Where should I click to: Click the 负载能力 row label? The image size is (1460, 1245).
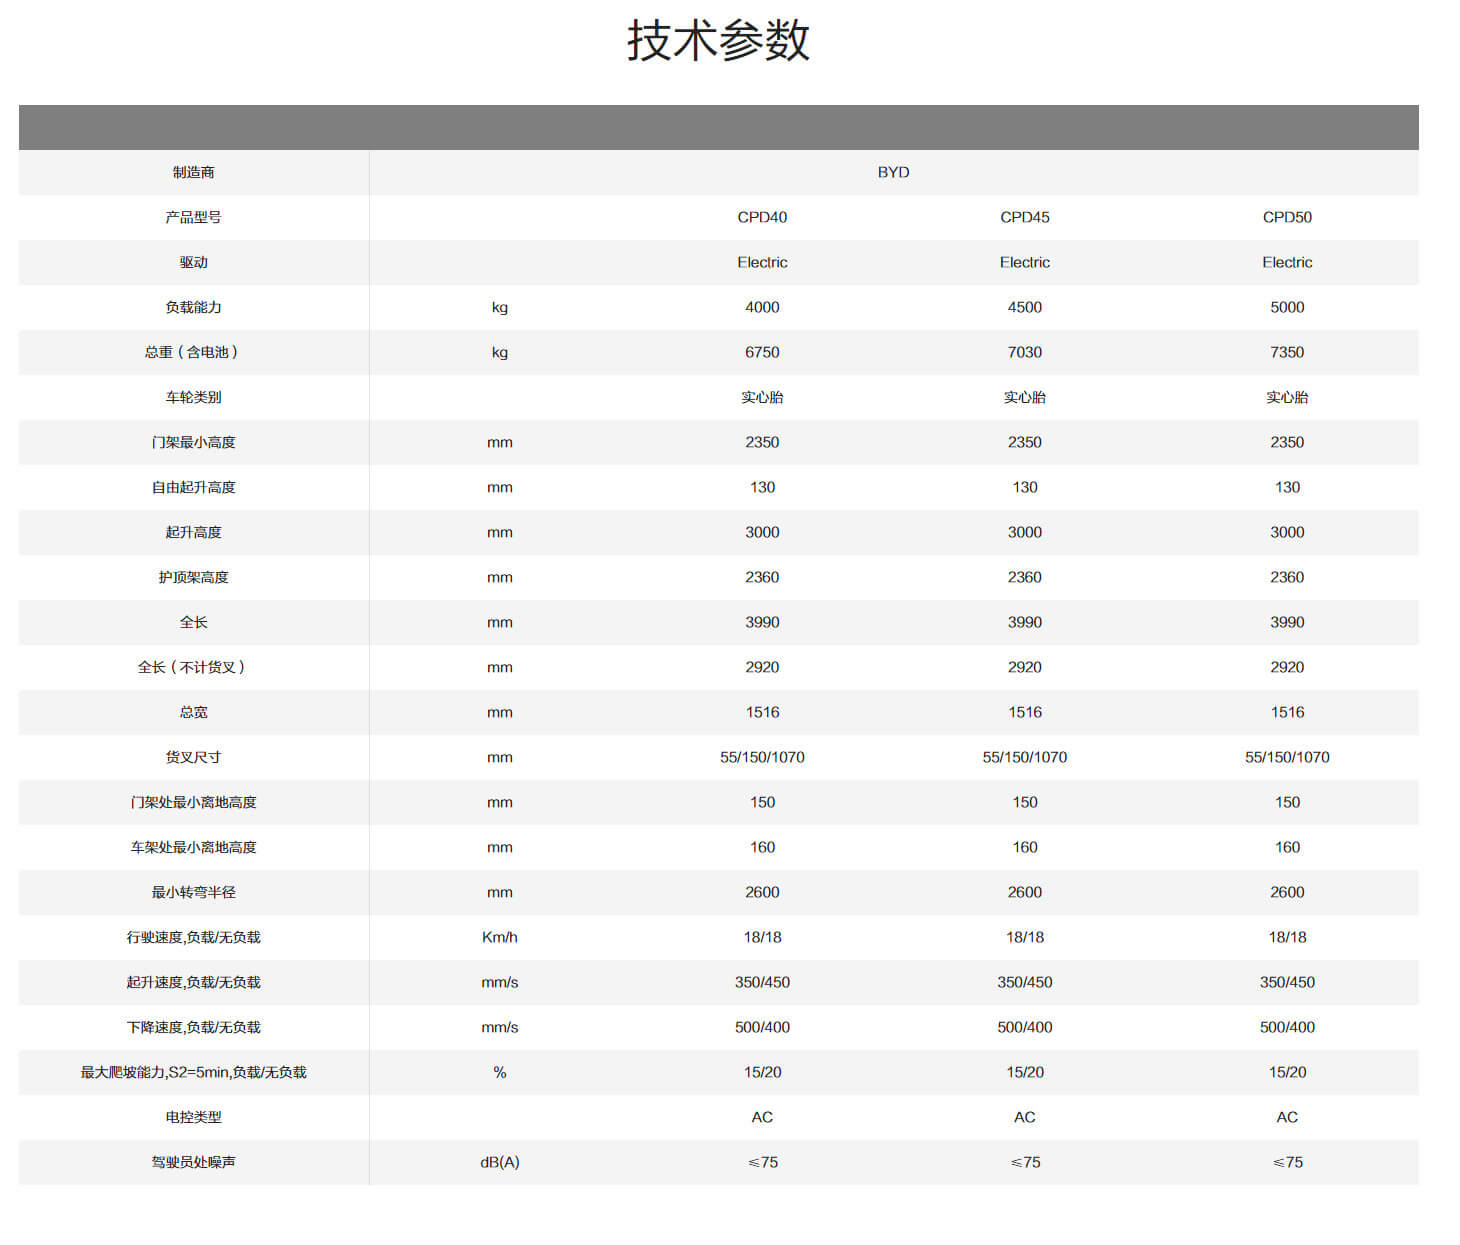click(193, 307)
